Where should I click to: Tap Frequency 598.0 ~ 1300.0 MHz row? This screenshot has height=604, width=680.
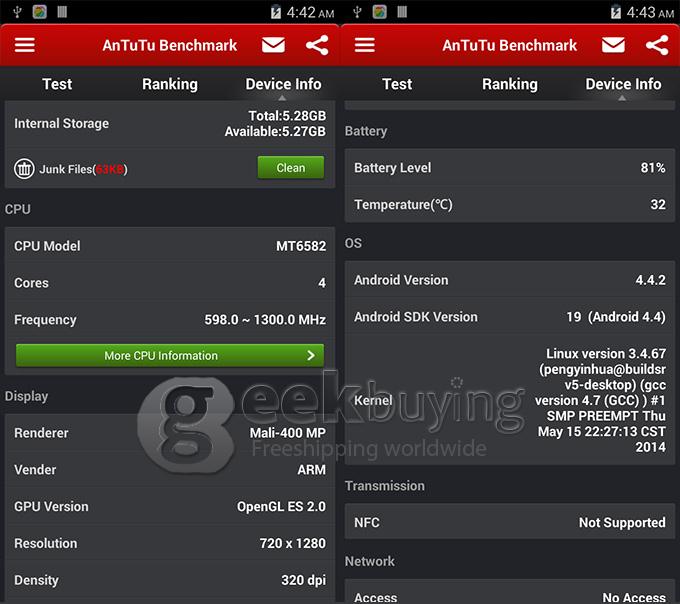tap(170, 320)
